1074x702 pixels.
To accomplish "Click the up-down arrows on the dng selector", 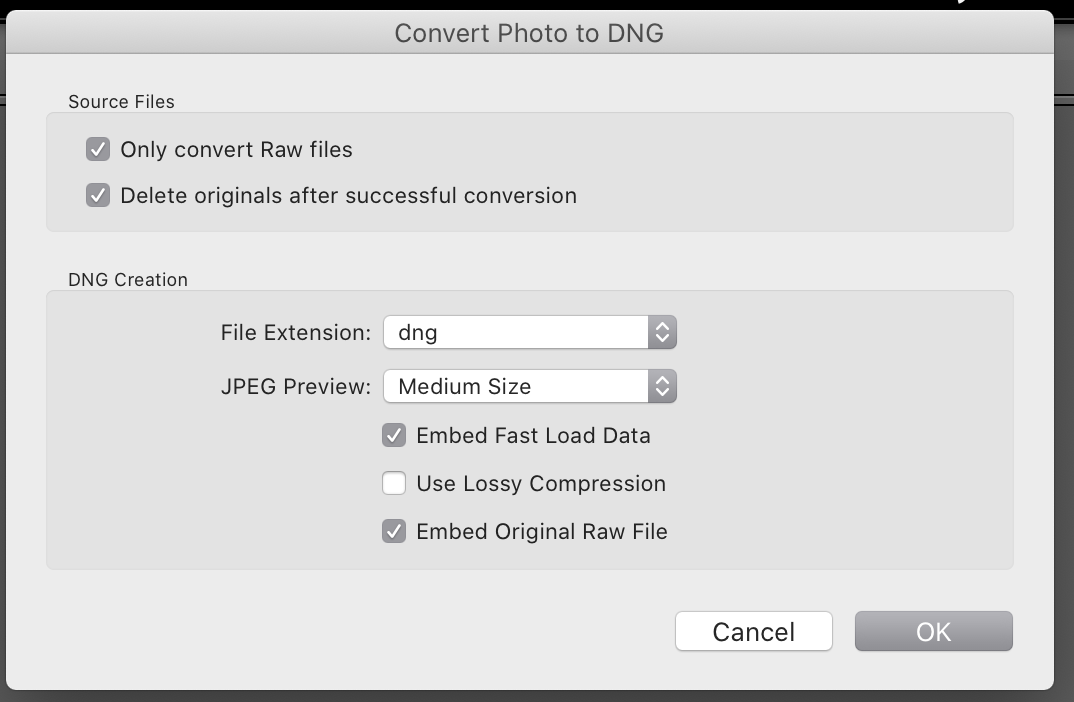I will click(662, 333).
